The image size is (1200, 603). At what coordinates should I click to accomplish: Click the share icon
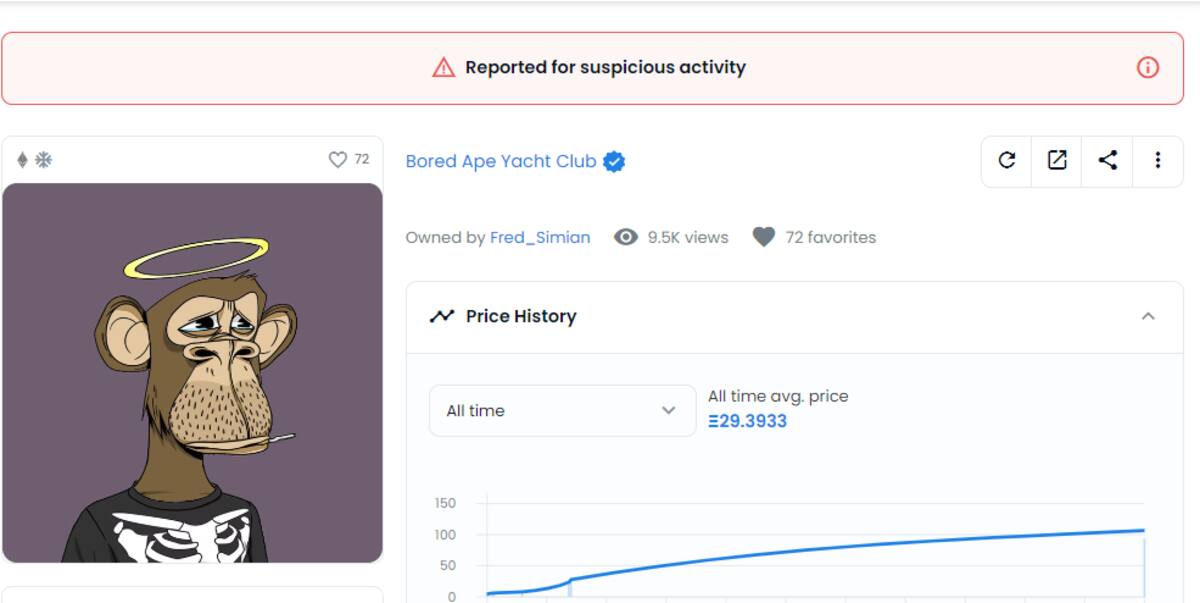(1107, 160)
